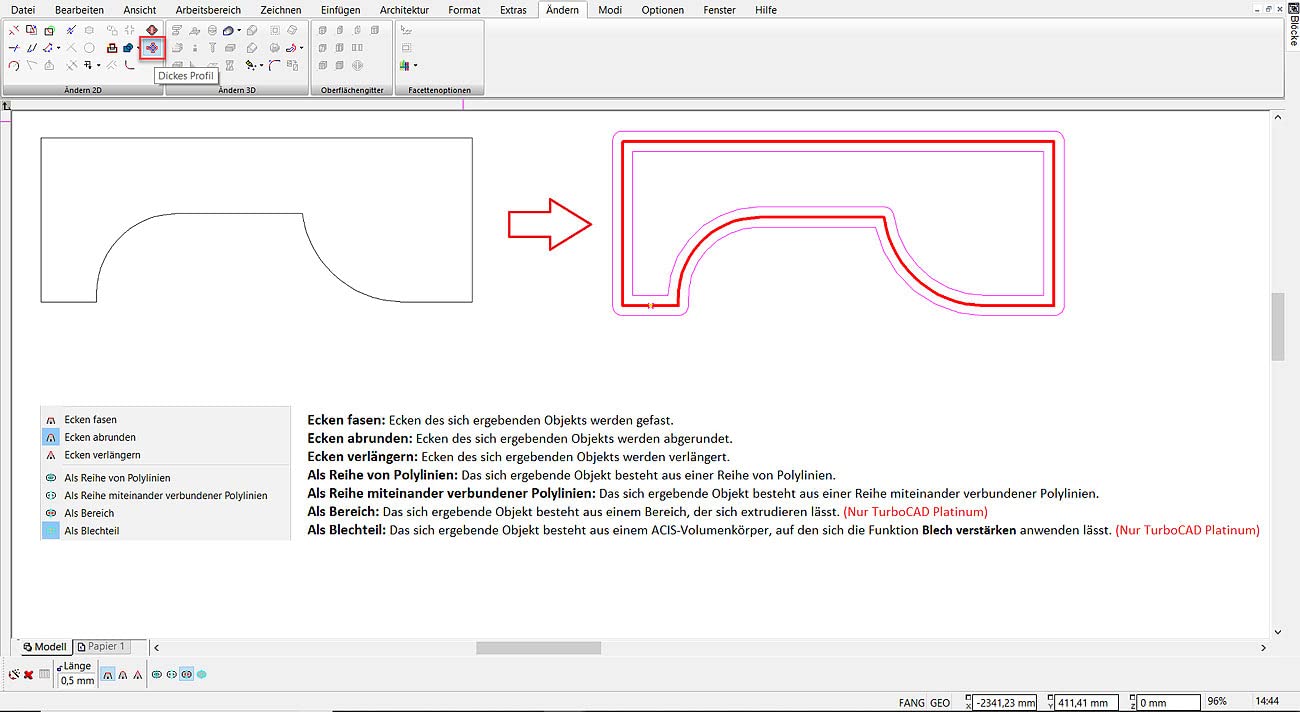Open the Bearbeiten tab
The width and height of the screenshot is (1300, 712).
[79, 10]
